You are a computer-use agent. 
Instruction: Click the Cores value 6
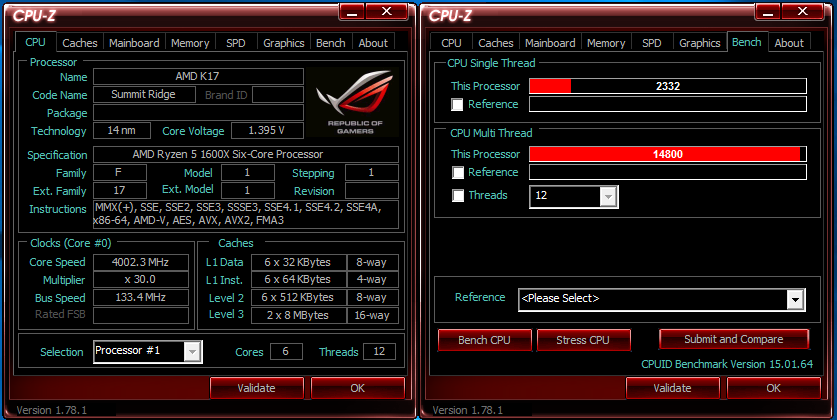click(286, 352)
